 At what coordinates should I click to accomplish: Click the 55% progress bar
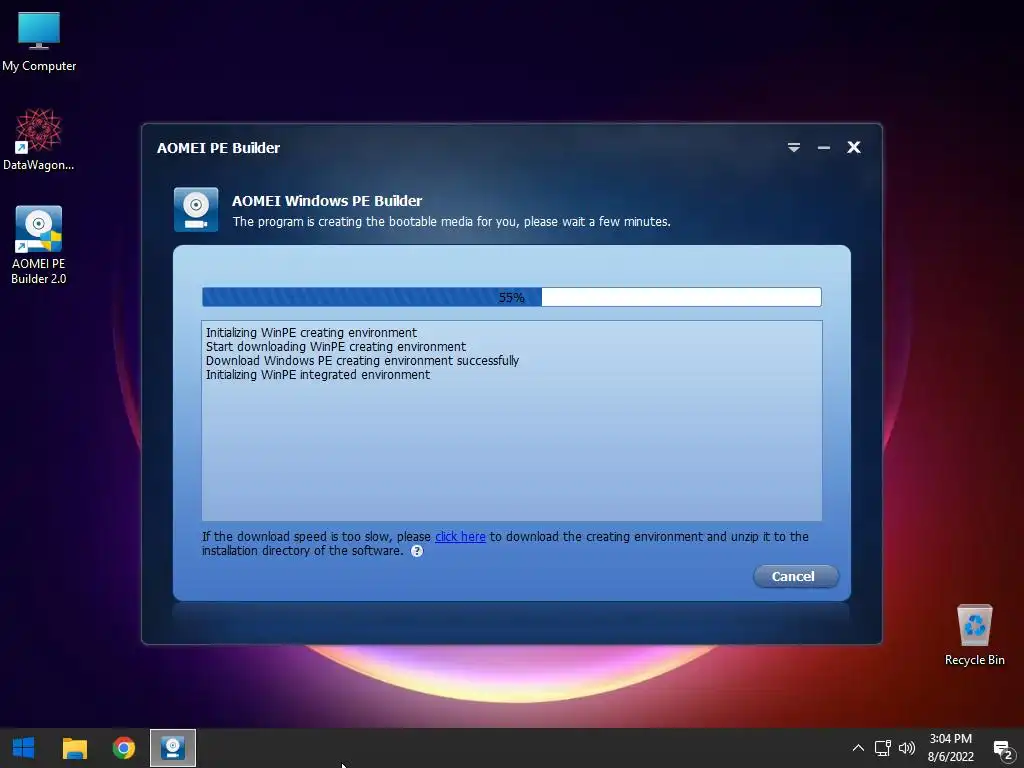(x=511, y=297)
